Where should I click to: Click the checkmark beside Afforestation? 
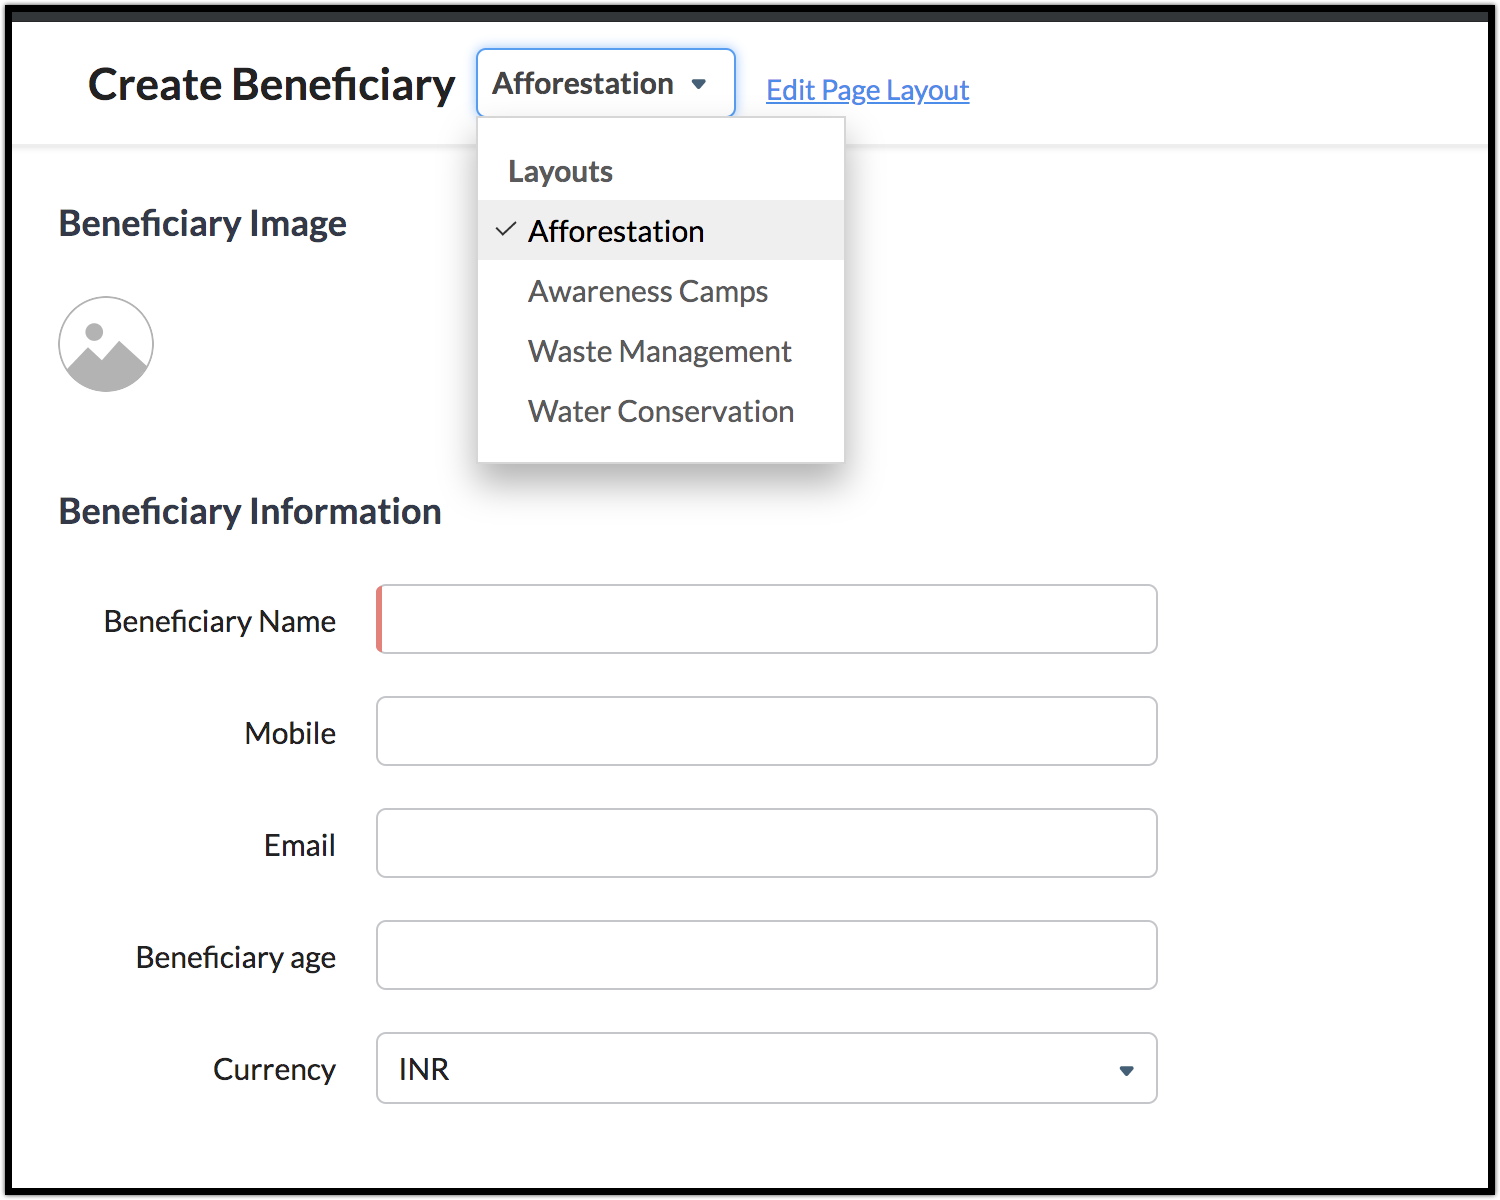[x=506, y=230]
